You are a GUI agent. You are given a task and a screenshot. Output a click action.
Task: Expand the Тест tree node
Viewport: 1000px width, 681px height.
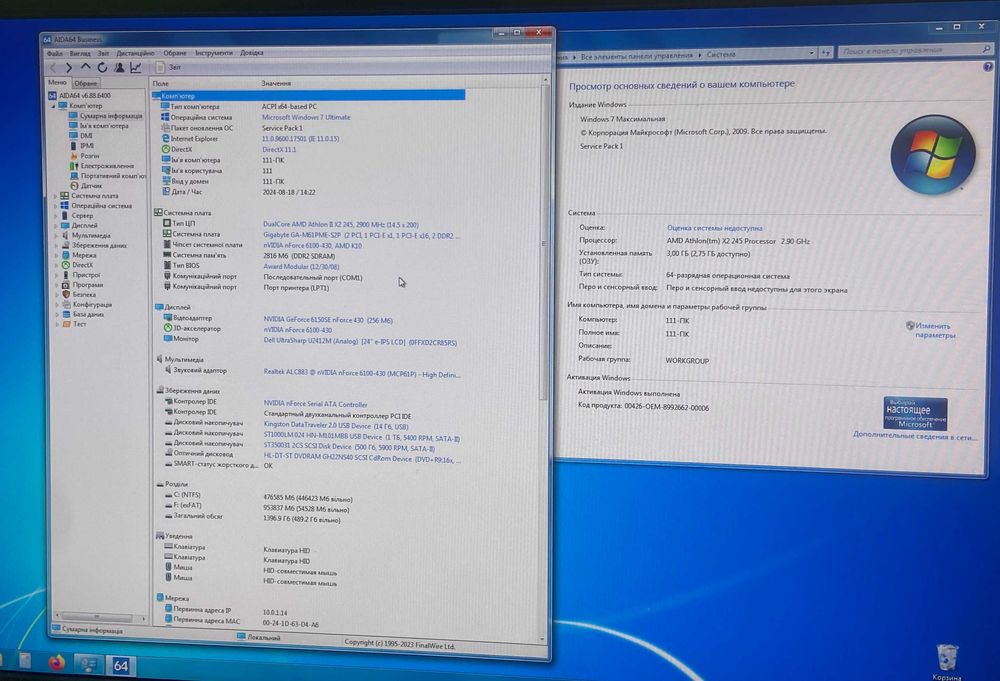coord(57,324)
